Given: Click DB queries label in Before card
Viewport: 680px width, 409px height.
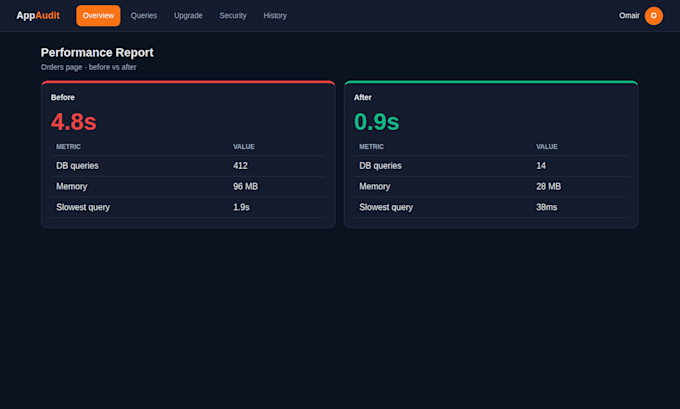Looking at the screenshot, I should [77, 166].
